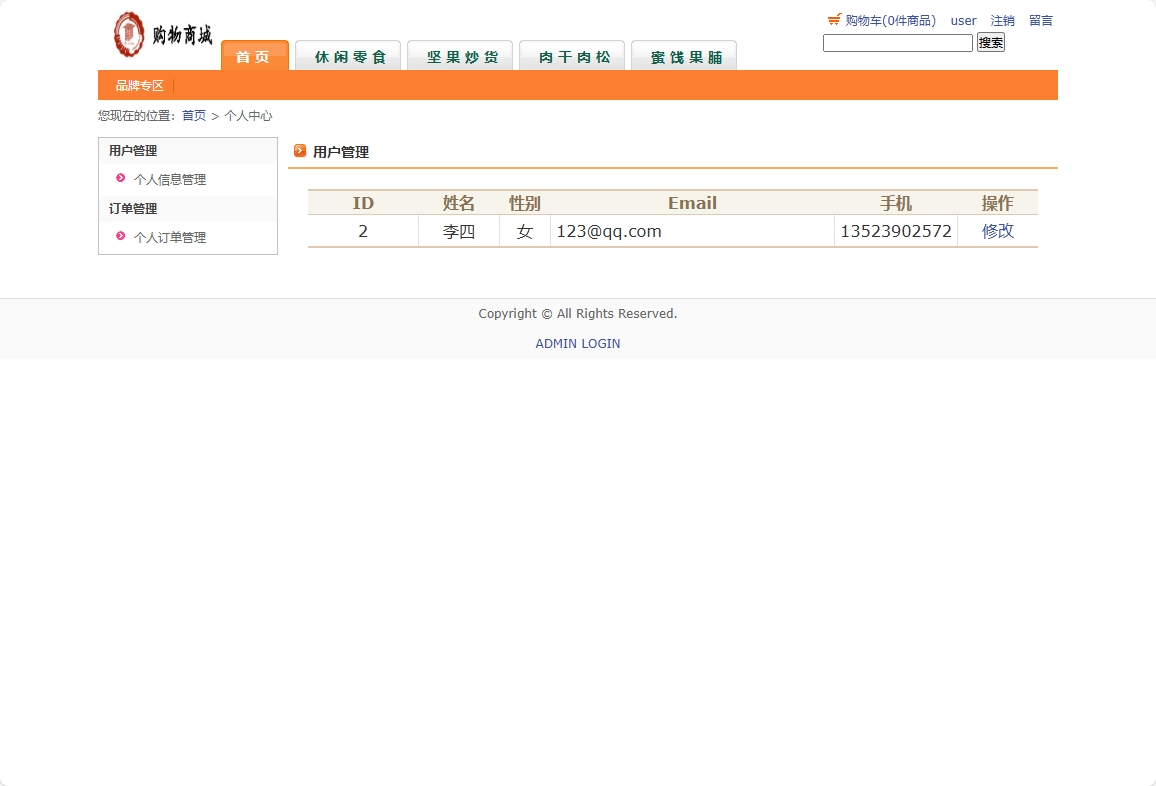This screenshot has height=786, width=1156.
Task: Click the shopping cart icon
Action: click(x=833, y=18)
